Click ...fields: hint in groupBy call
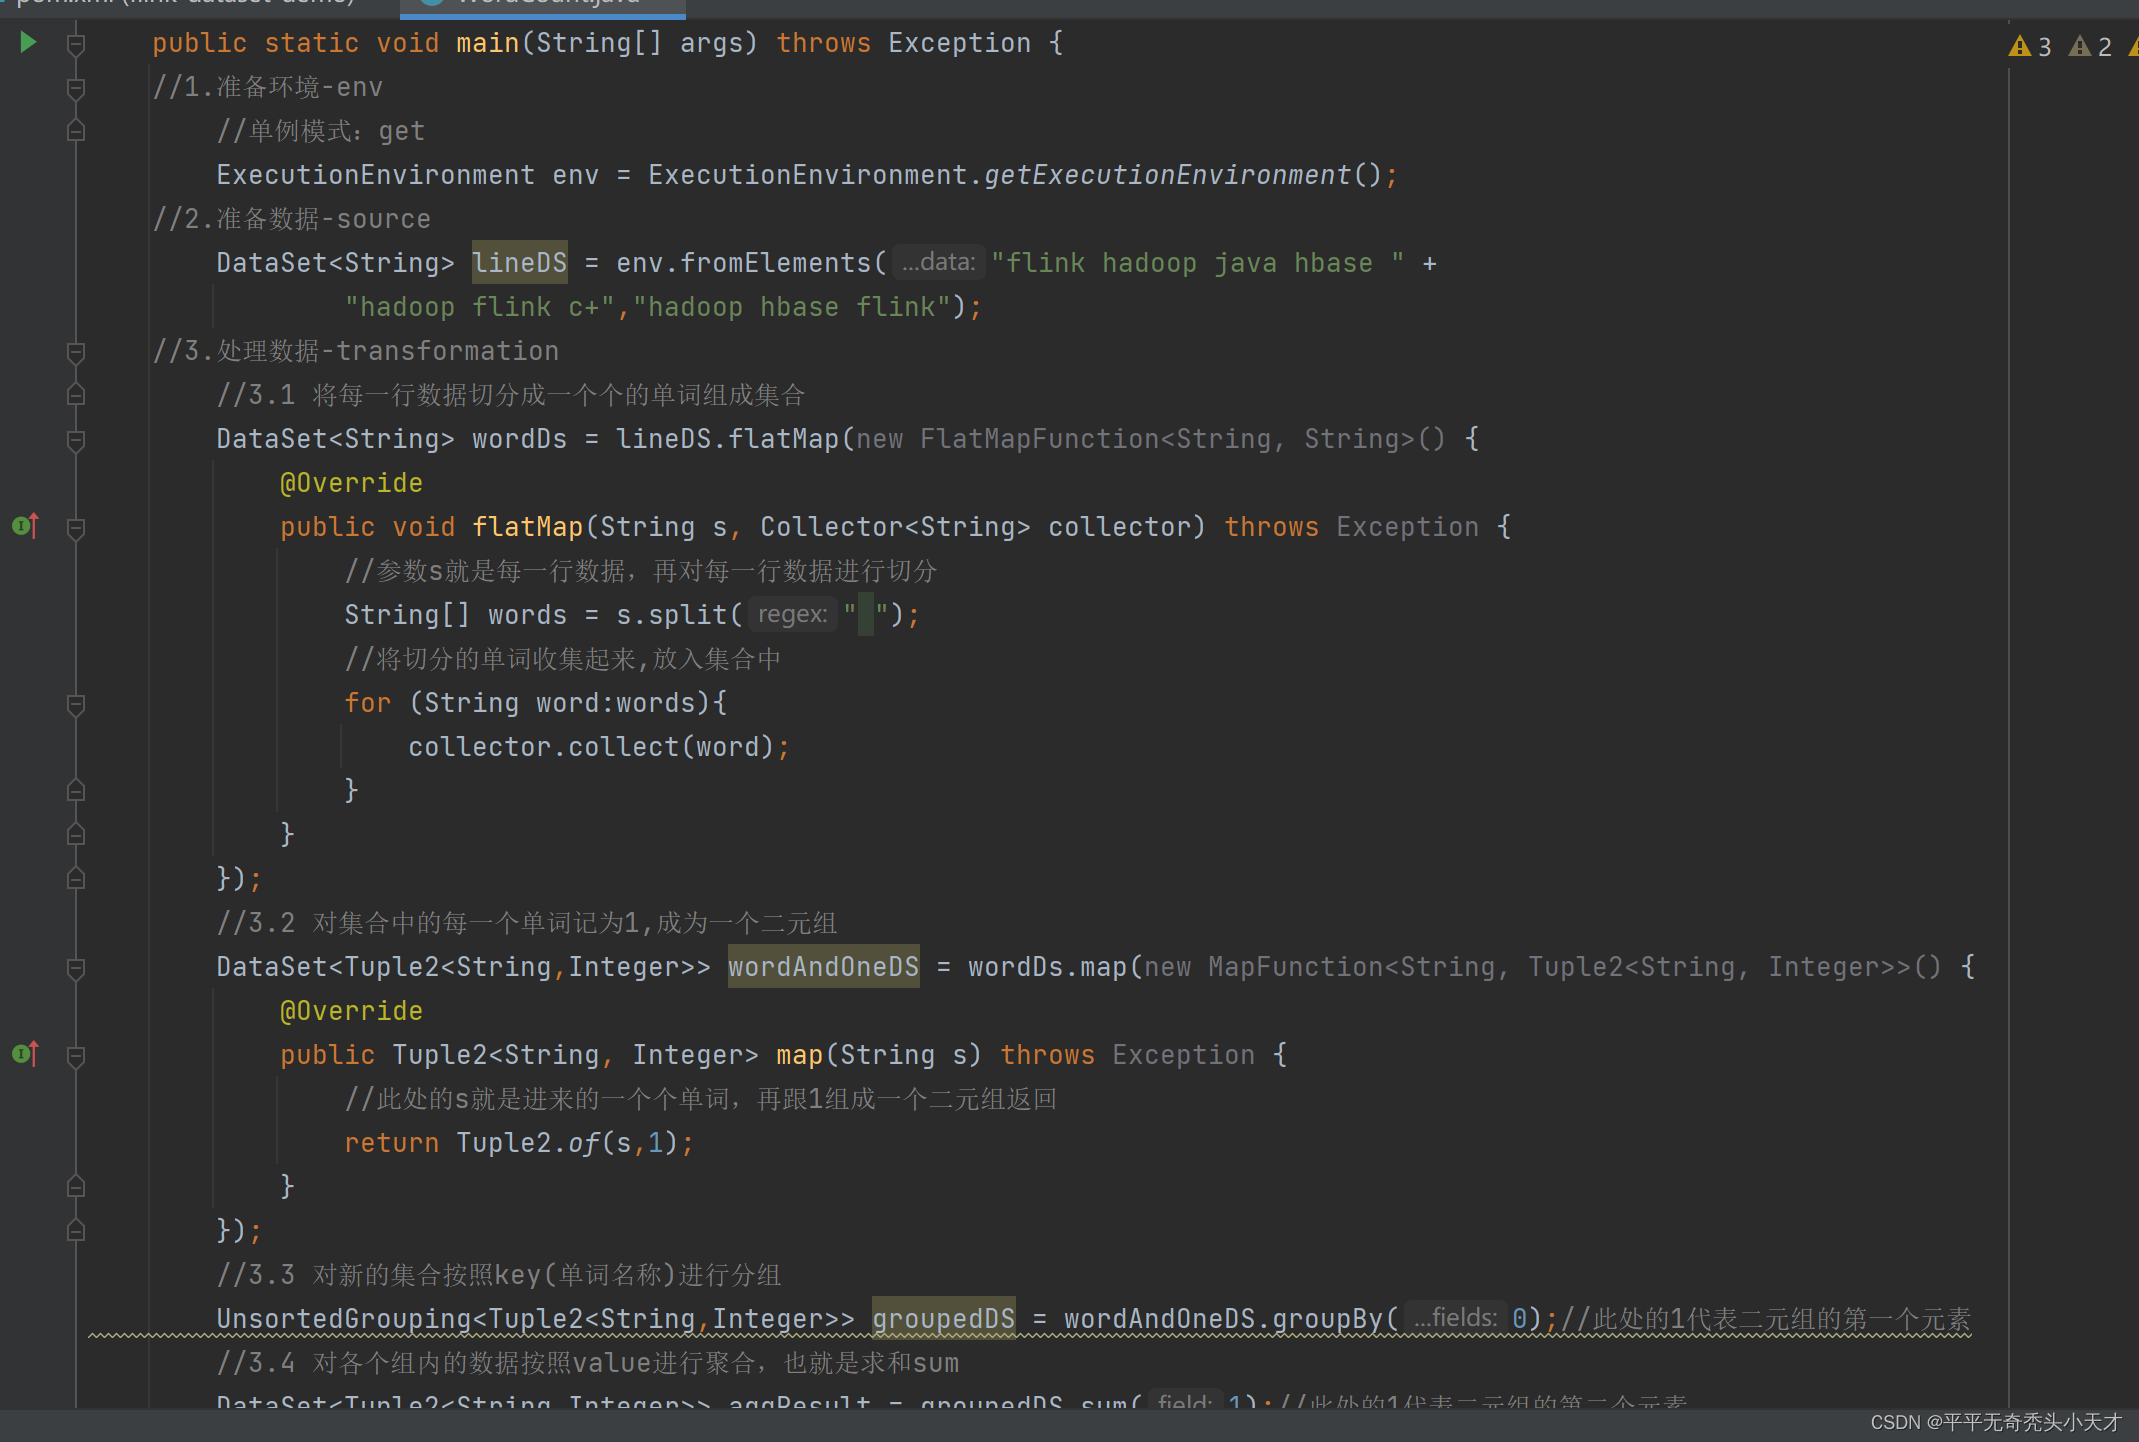The height and width of the screenshot is (1442, 2139). [x=1455, y=1318]
